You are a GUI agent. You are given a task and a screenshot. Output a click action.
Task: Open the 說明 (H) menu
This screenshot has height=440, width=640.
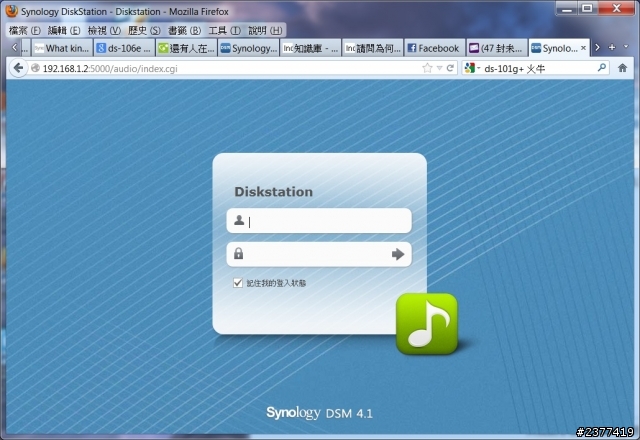[265, 31]
